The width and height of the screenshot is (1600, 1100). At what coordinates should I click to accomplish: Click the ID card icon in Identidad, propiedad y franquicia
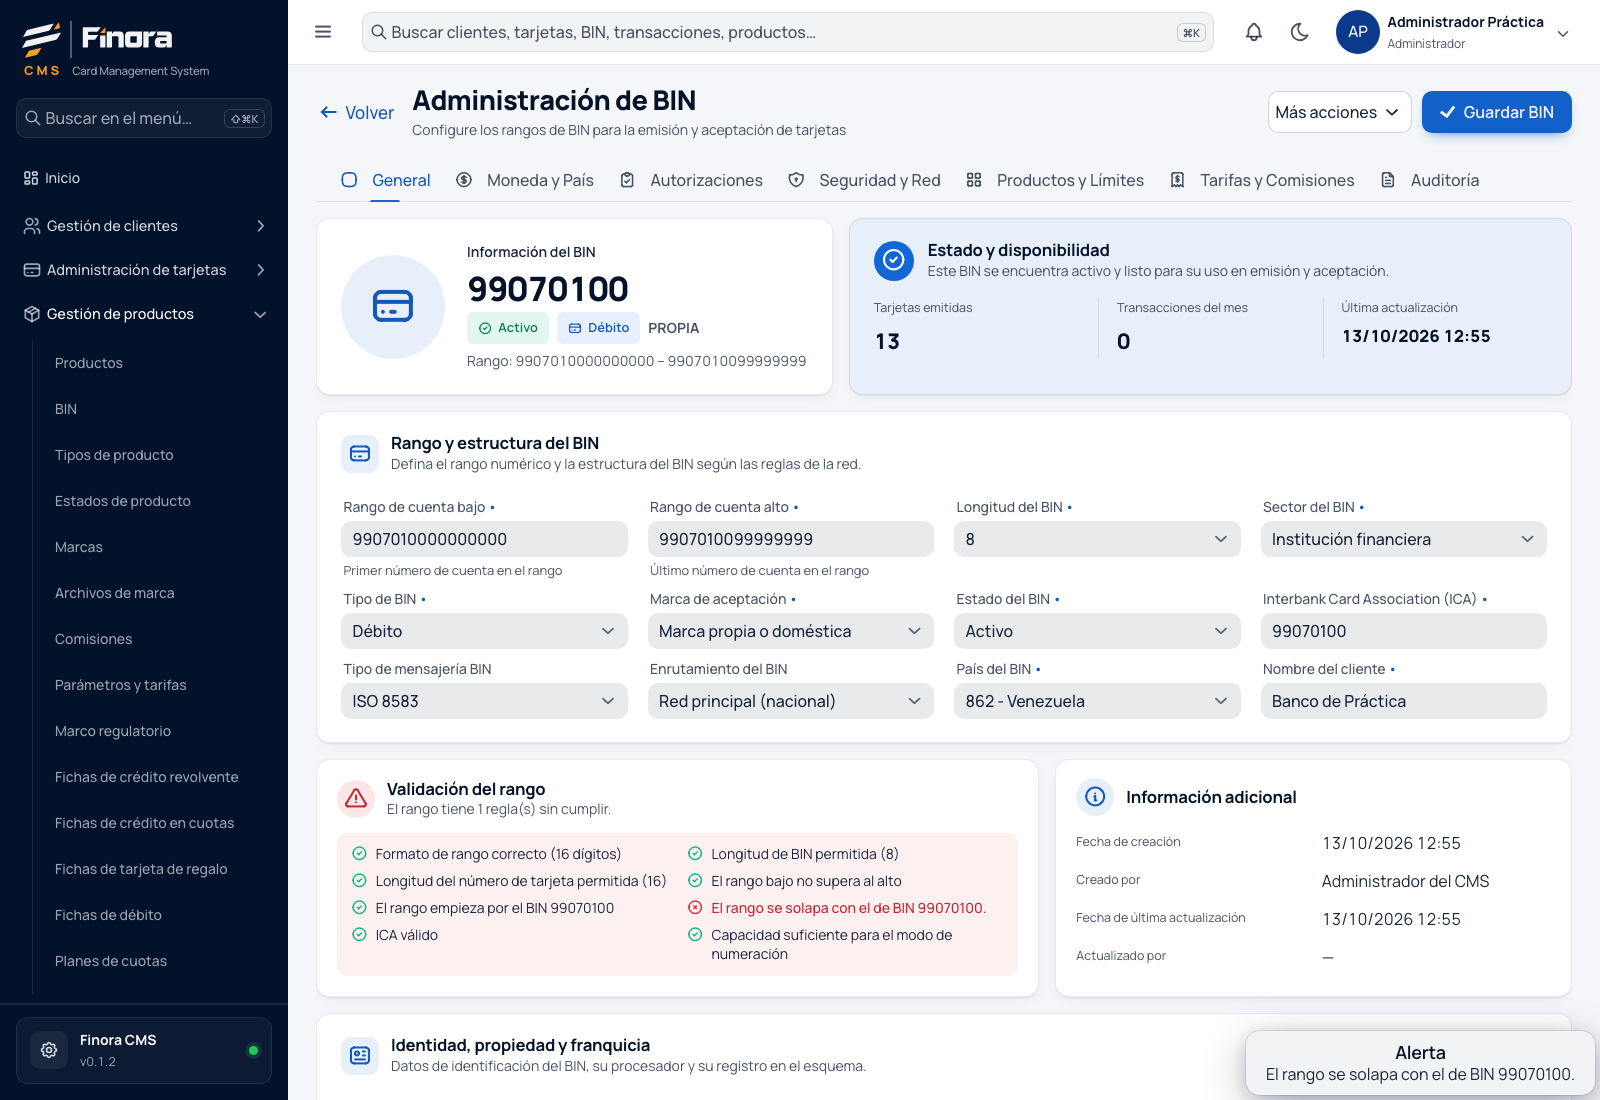pyautogui.click(x=360, y=1055)
